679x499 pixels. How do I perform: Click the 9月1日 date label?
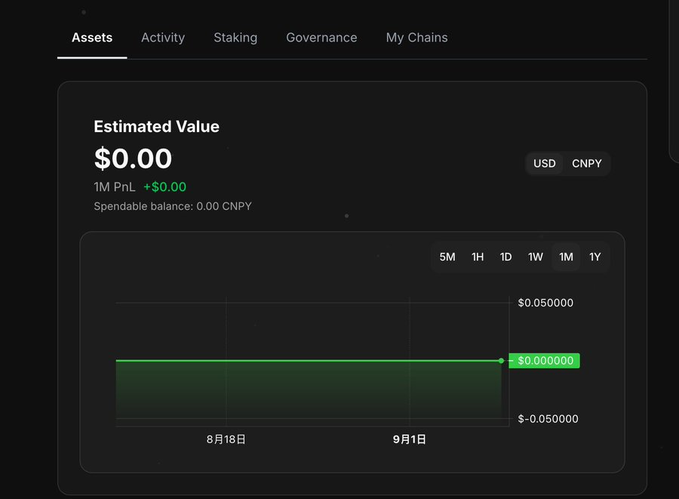tap(409, 439)
